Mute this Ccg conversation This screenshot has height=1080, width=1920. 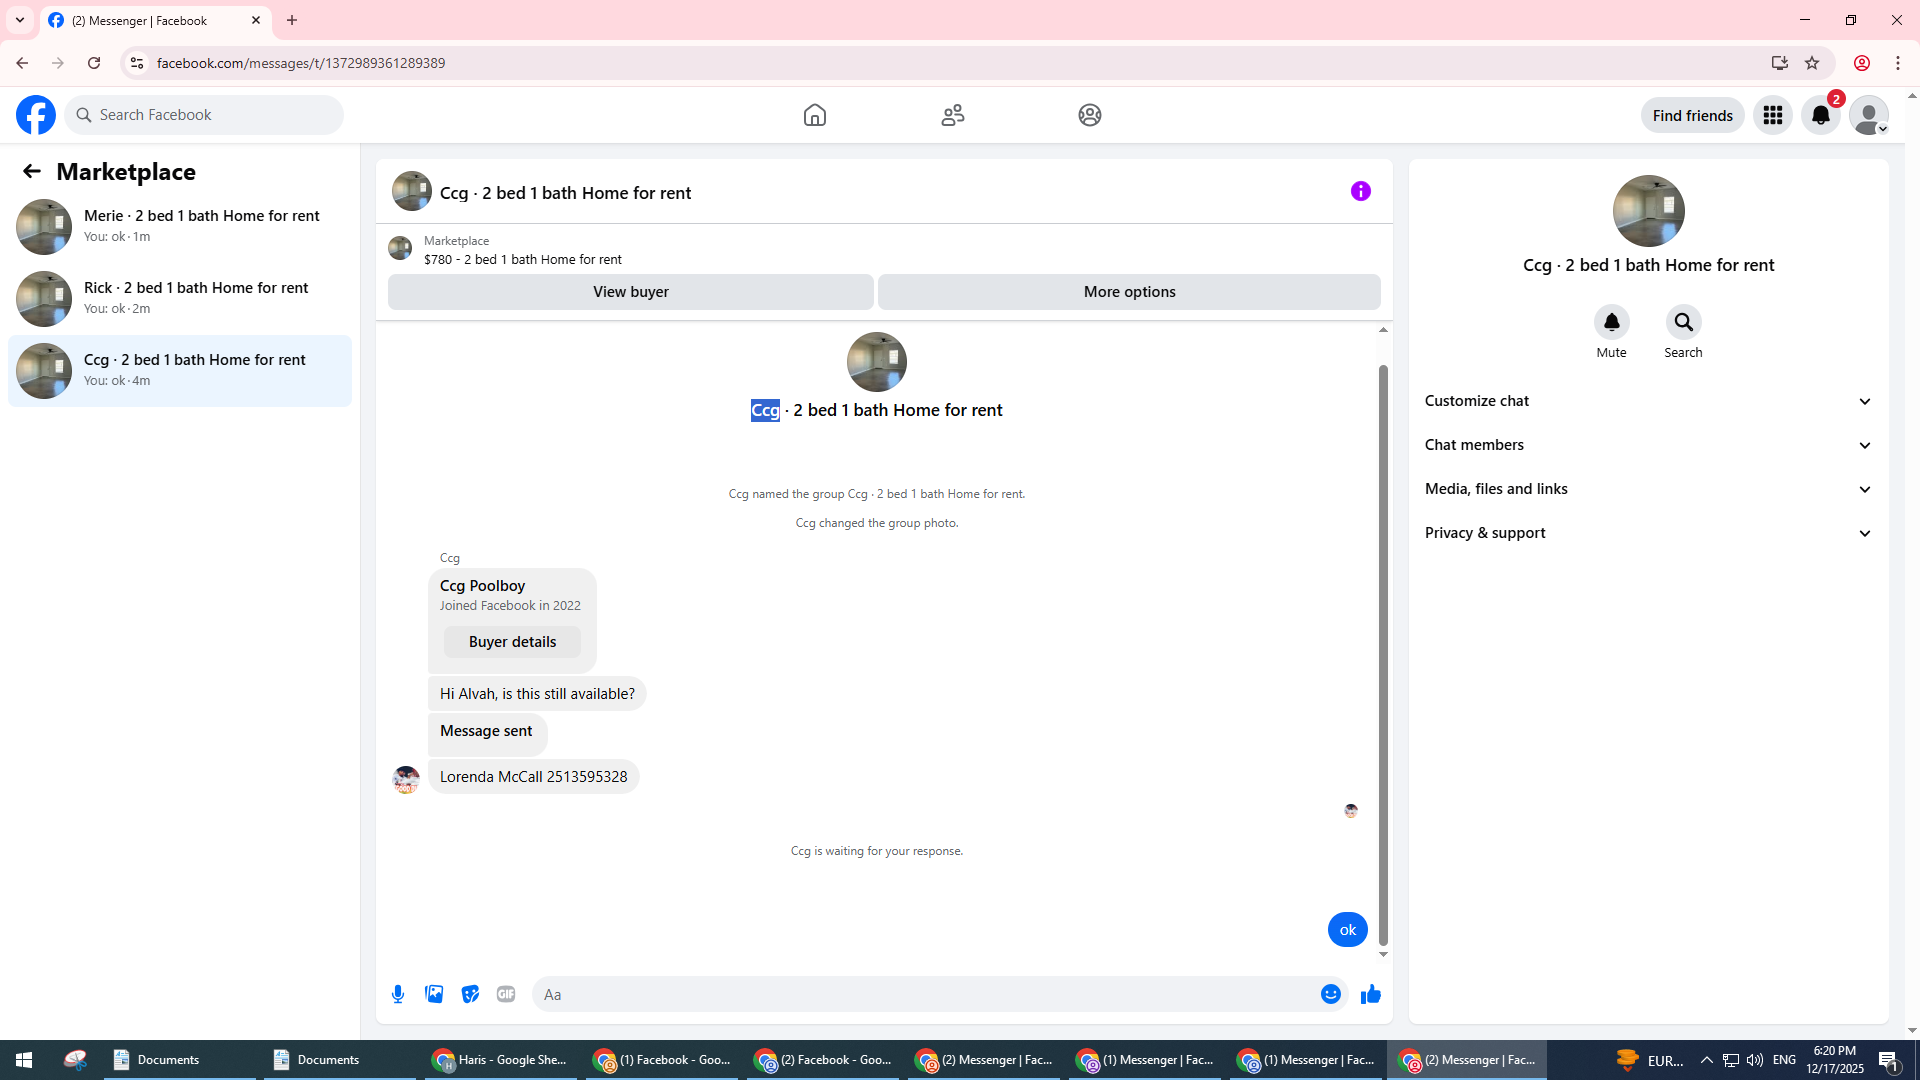(1611, 323)
